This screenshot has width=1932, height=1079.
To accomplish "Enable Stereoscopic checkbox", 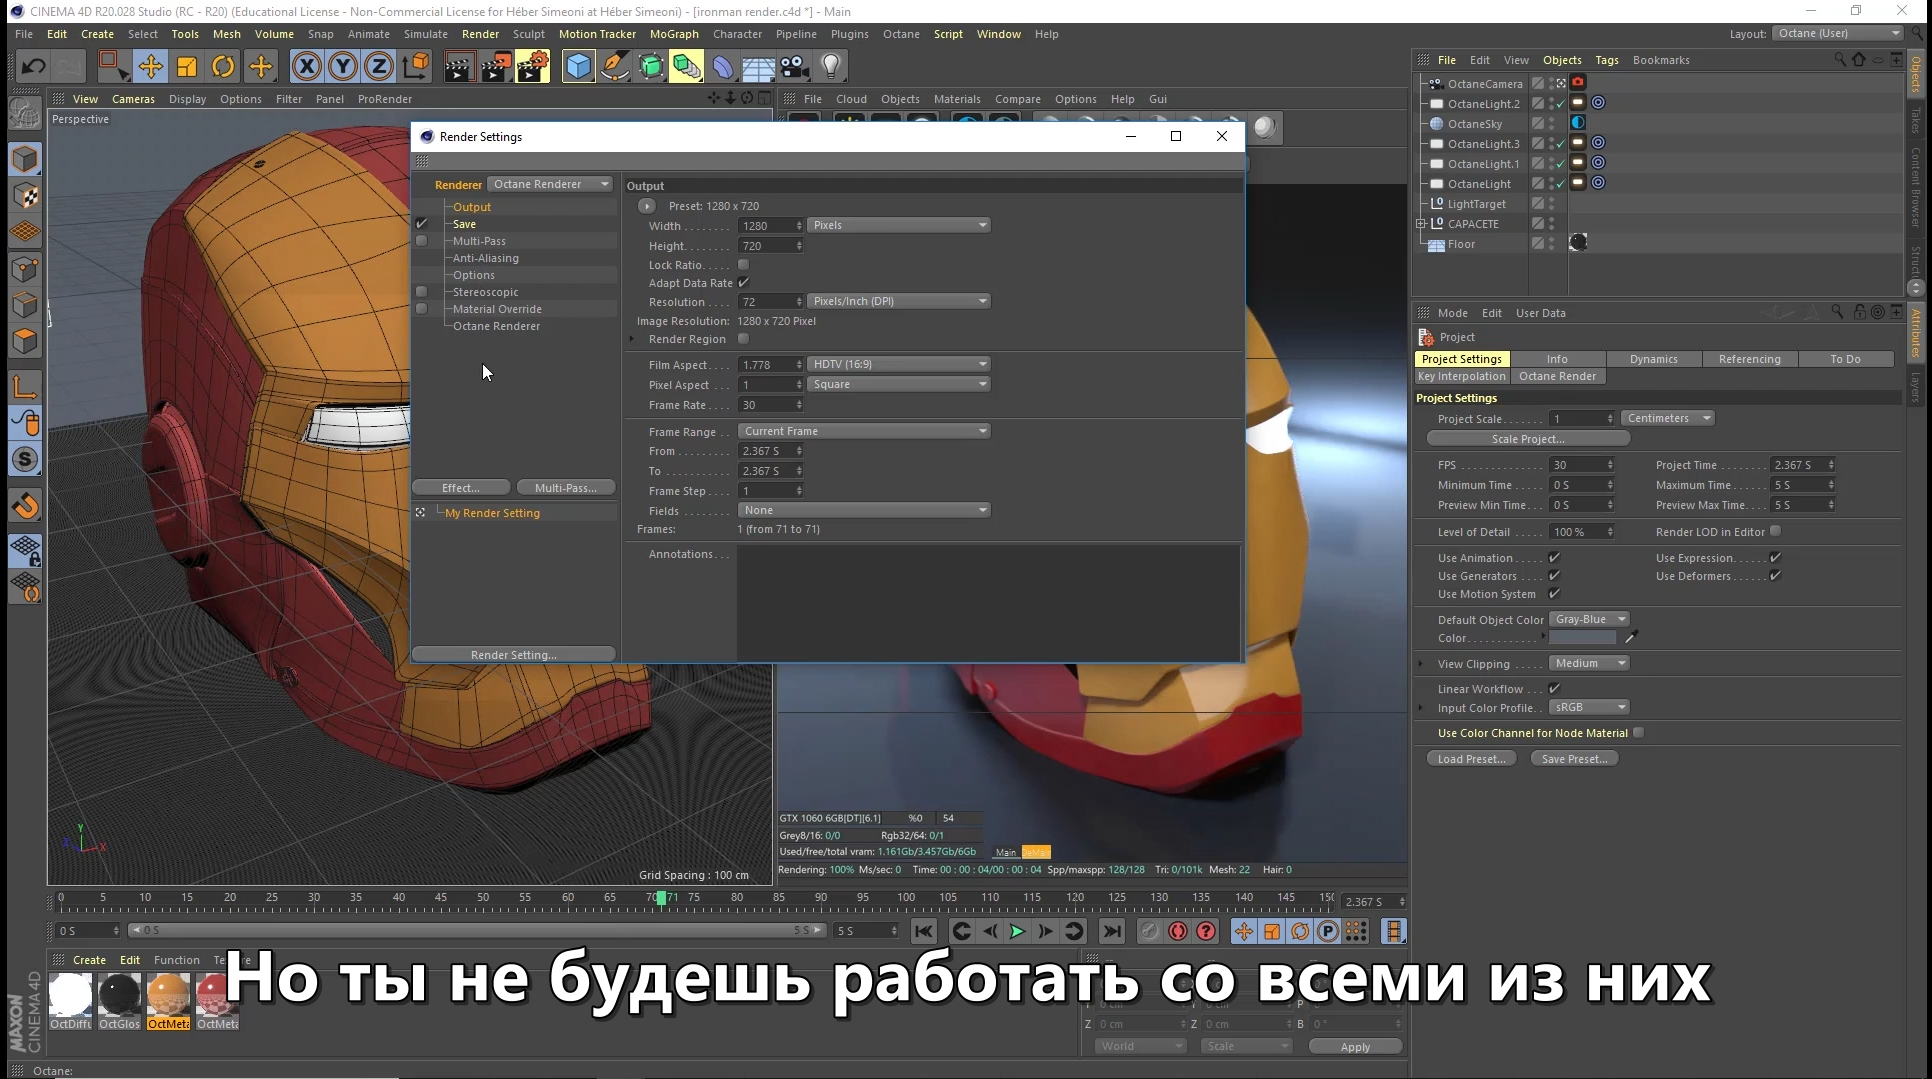I will (421, 292).
